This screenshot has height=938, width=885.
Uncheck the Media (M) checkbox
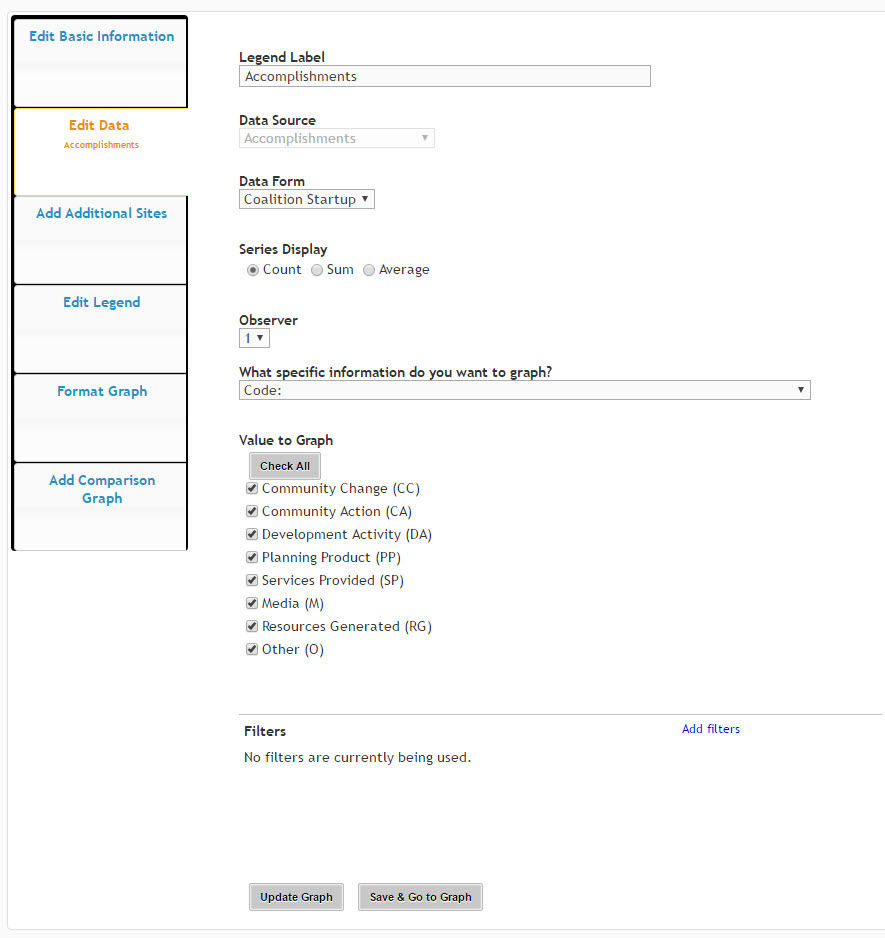point(252,603)
